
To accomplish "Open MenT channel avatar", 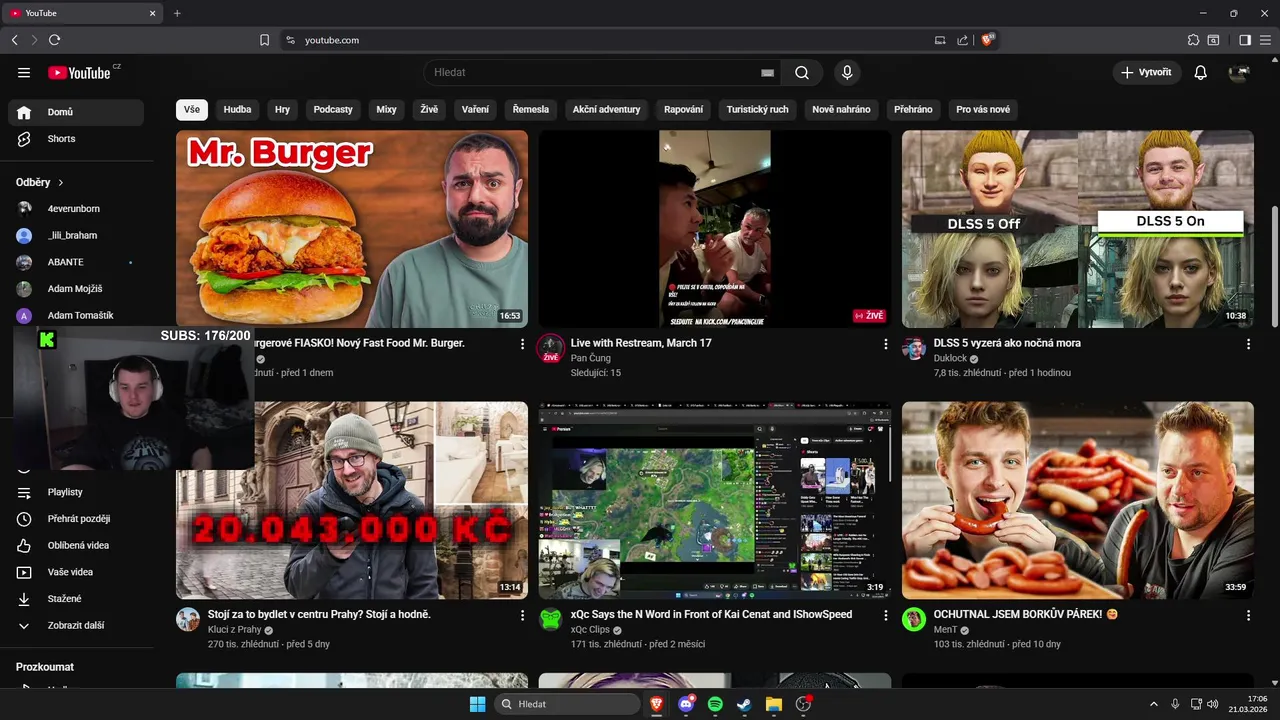I will pos(914,619).
